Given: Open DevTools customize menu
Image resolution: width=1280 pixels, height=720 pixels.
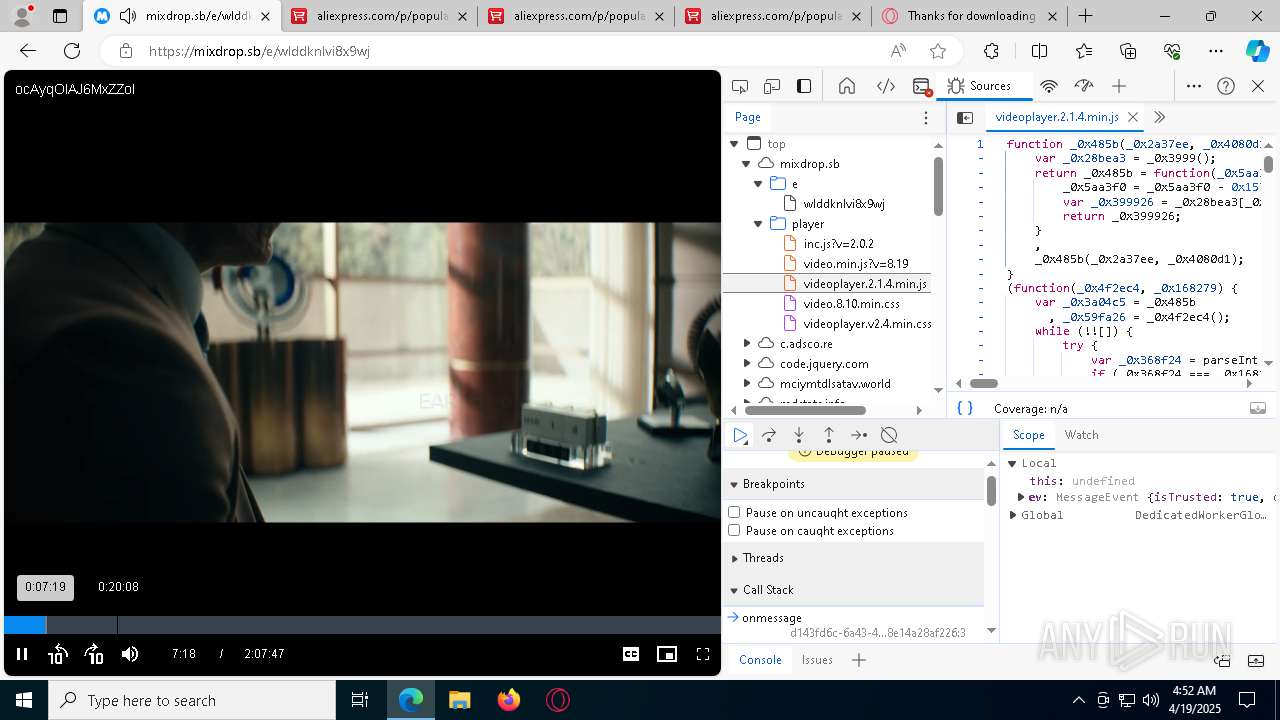Looking at the screenshot, I should pos(1194,86).
